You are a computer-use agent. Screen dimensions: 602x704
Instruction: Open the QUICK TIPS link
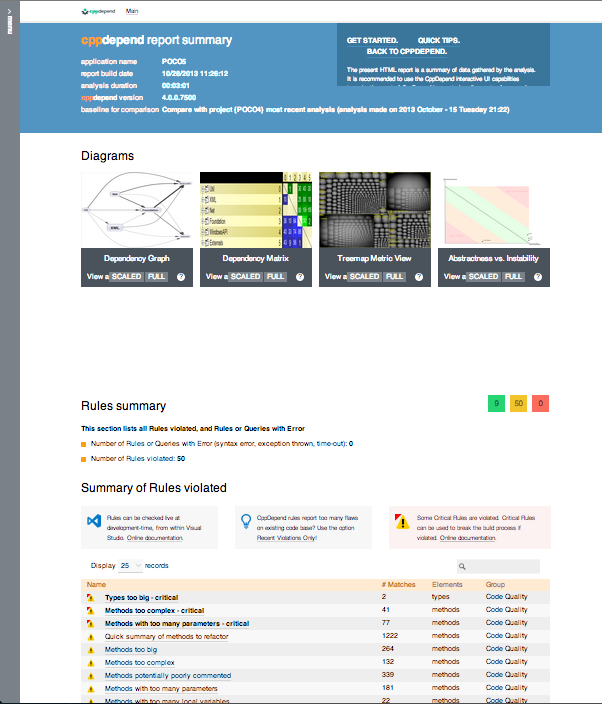439,40
